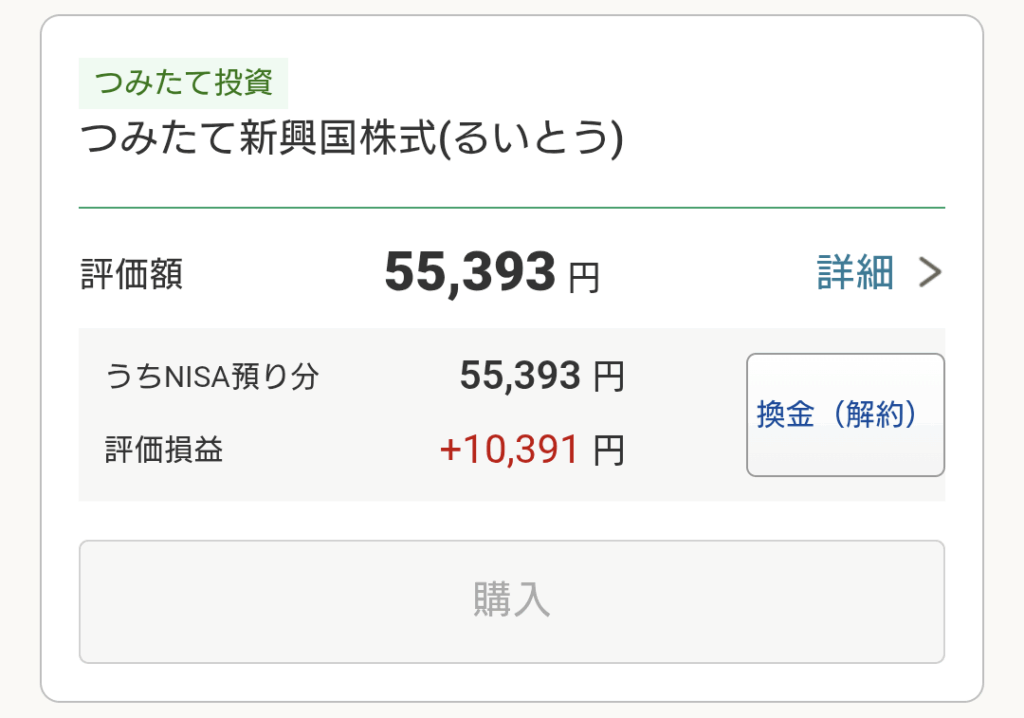Click the 評価額 label

click(x=132, y=274)
